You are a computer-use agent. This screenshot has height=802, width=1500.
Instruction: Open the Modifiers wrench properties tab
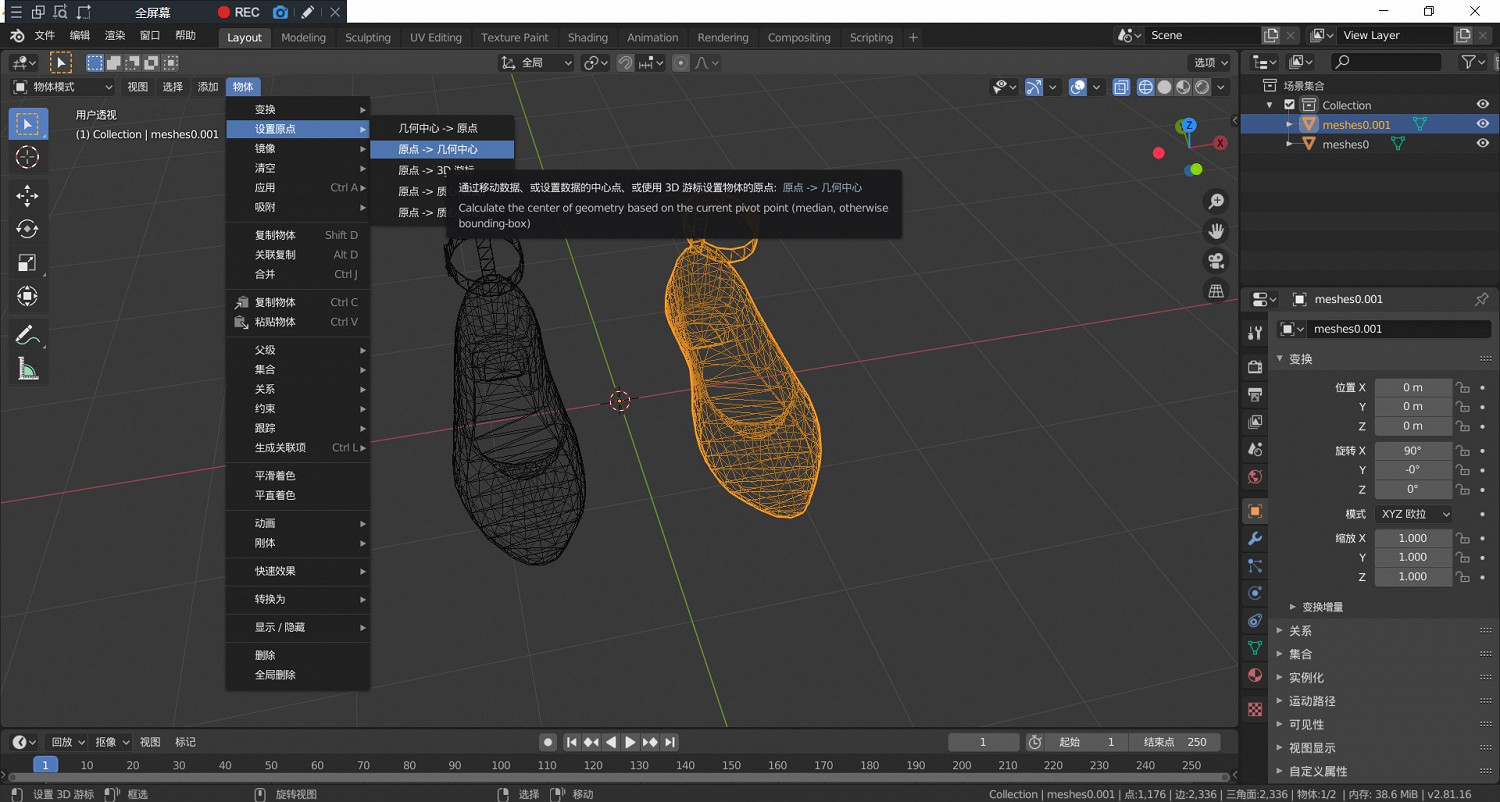tap(1255, 539)
